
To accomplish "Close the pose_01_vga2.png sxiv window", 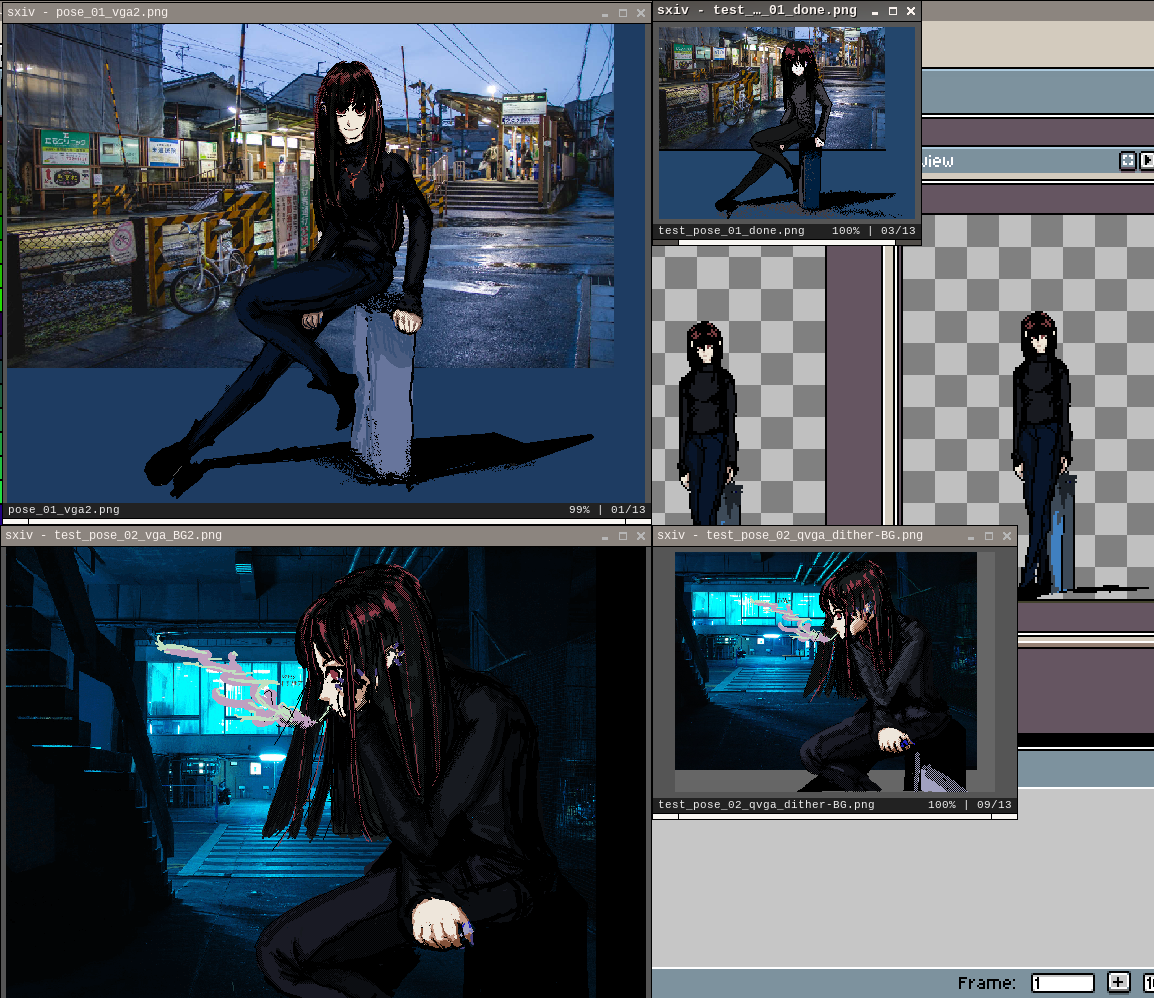I will (641, 13).
